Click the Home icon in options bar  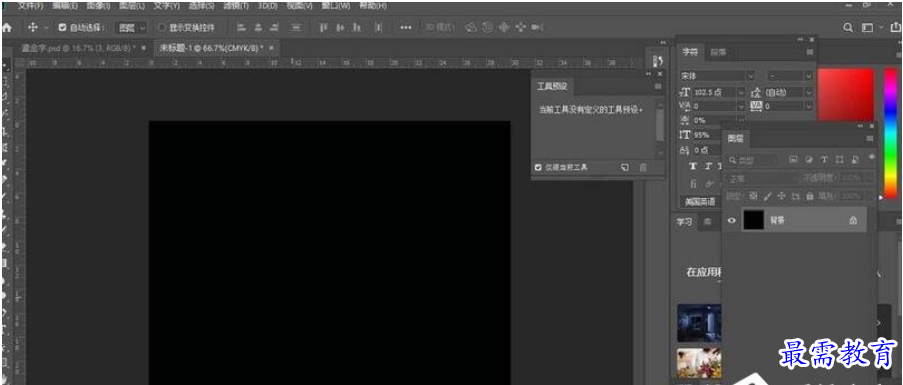(7, 27)
